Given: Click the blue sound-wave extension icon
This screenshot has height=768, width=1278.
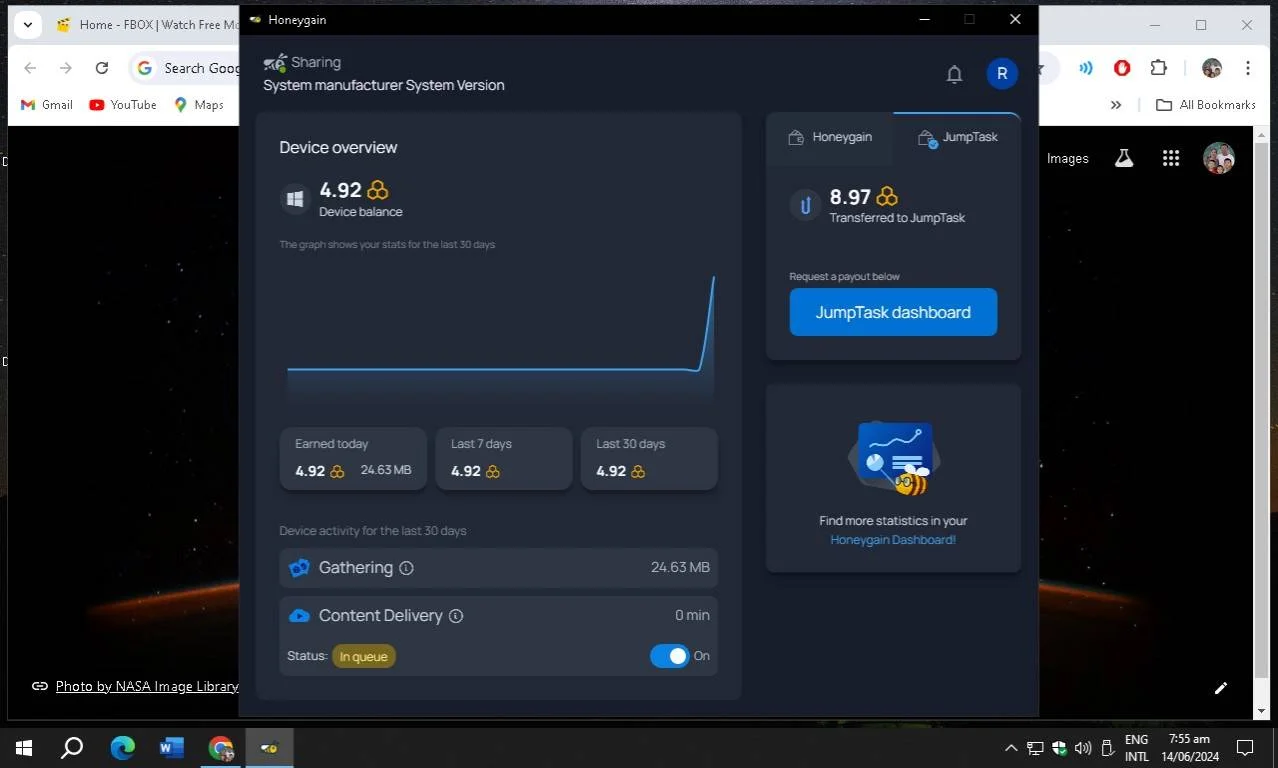Looking at the screenshot, I should coord(1085,68).
